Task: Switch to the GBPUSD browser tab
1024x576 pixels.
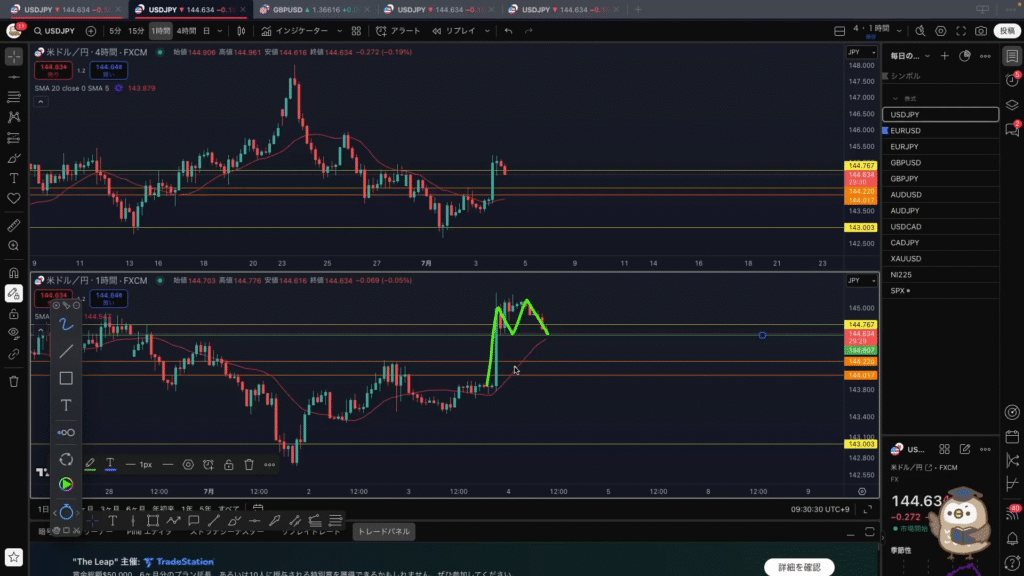Action: click(x=315, y=10)
